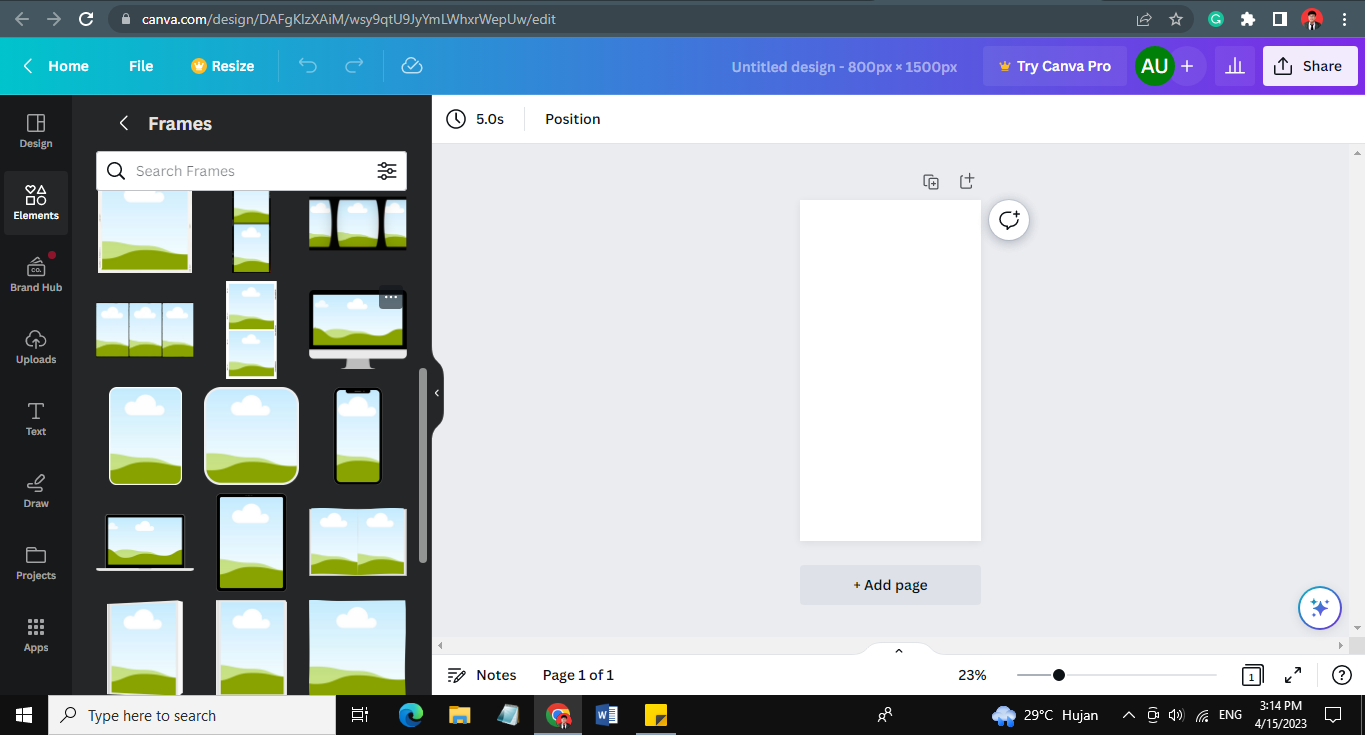This screenshot has width=1365, height=735.
Task: Switch to the Position tab
Action: click(572, 118)
